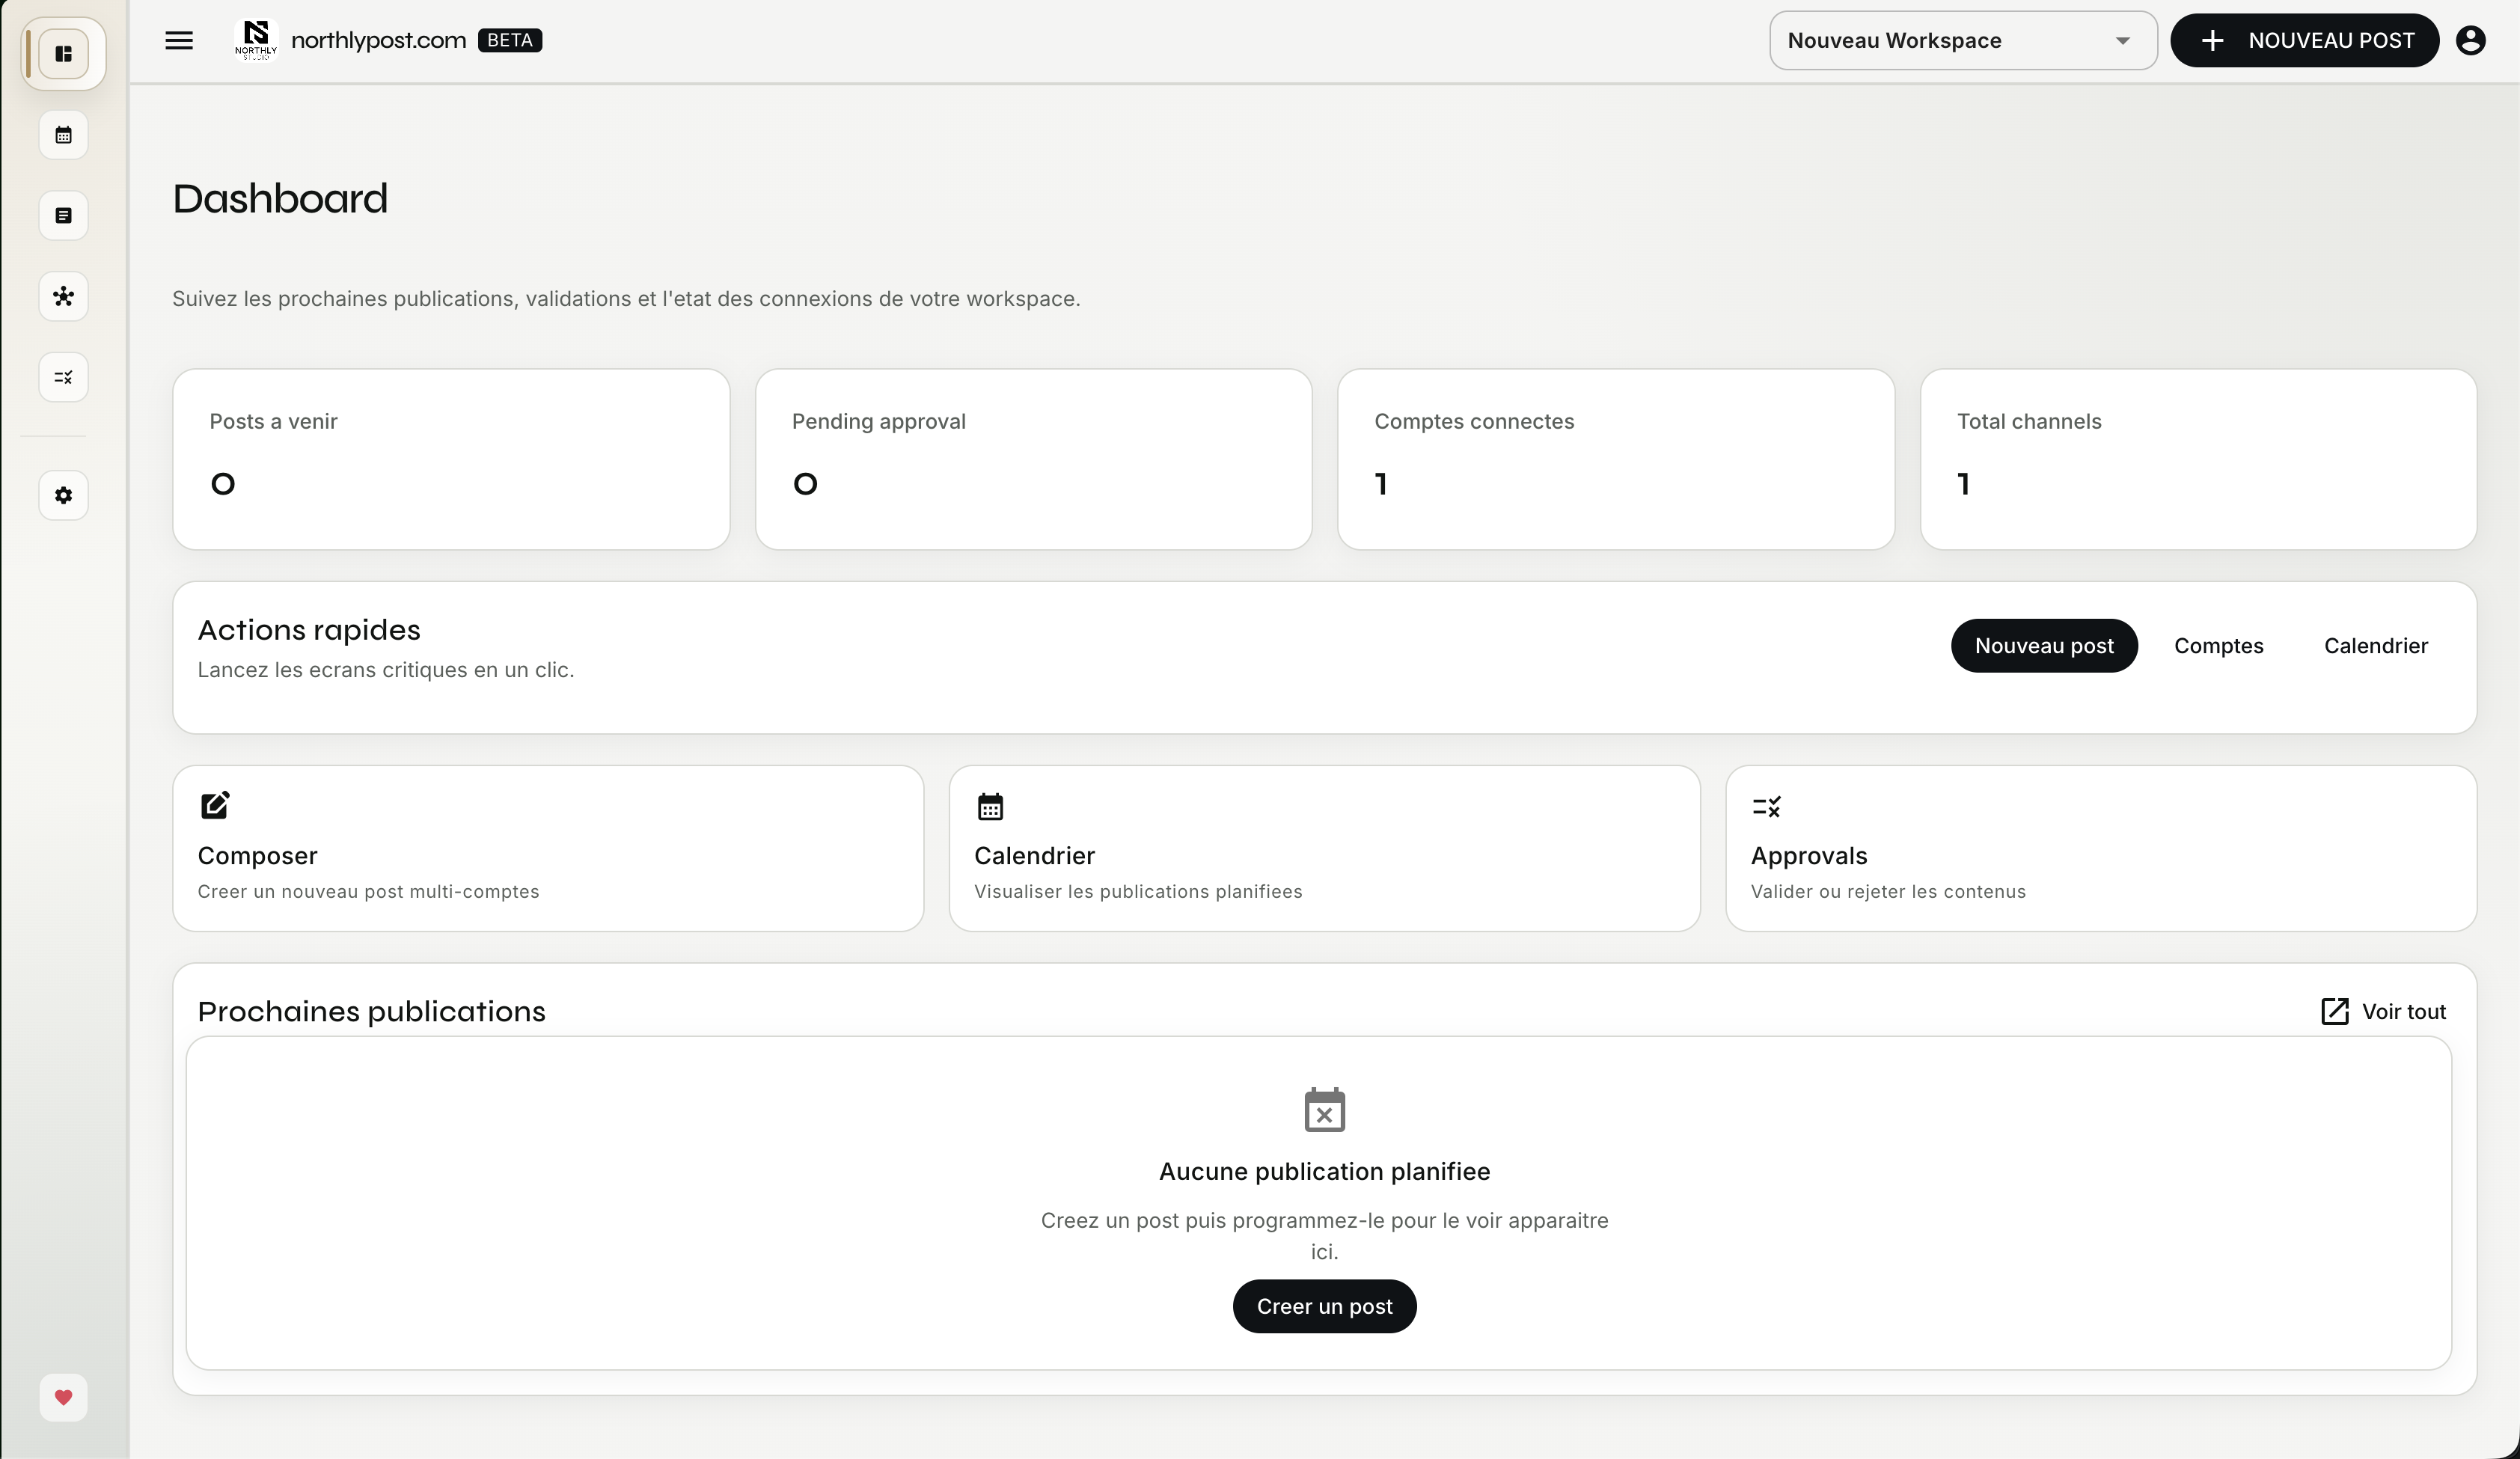Screen dimensions: 2520x1459
Task: Open the posts list sidebar icon
Action: point(63,216)
